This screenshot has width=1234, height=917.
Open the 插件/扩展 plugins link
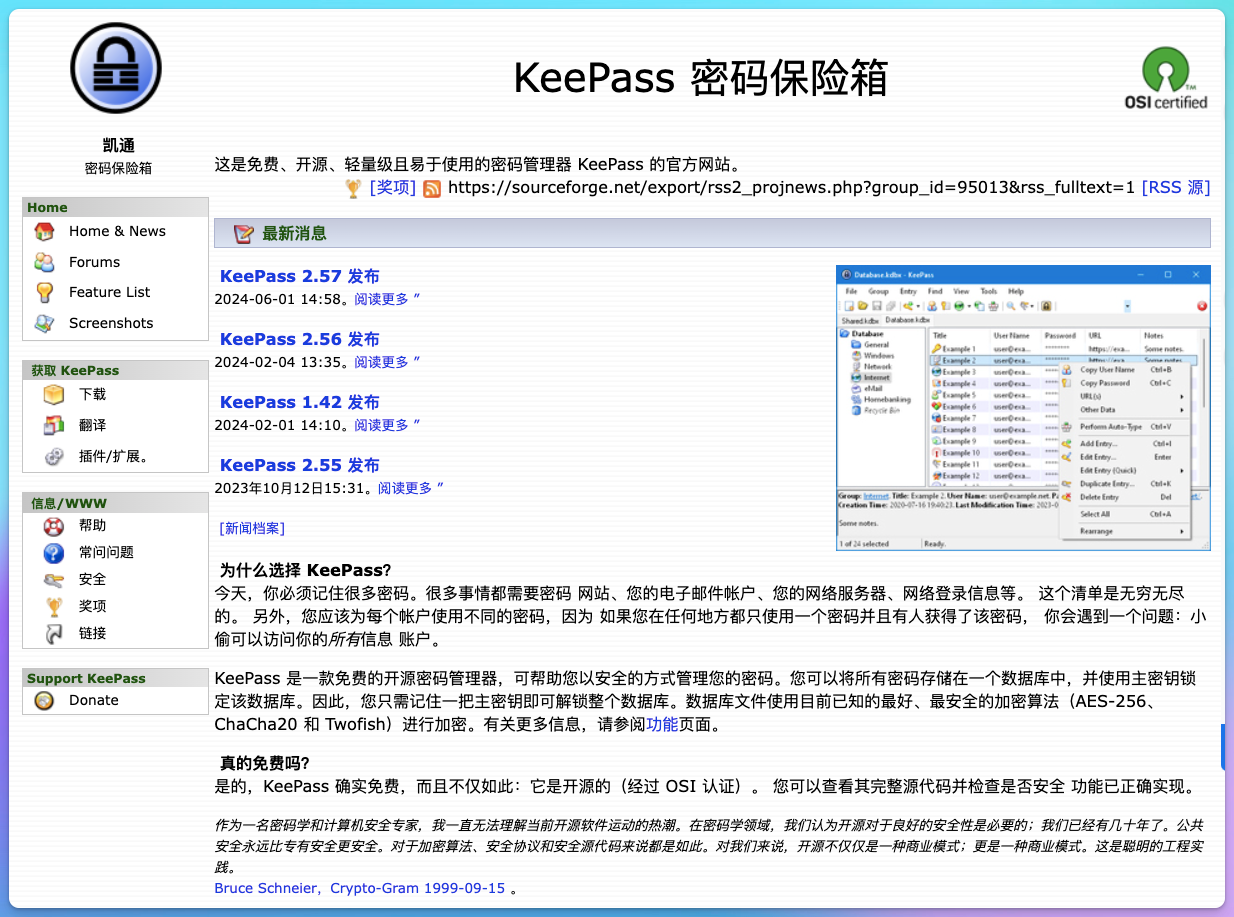point(113,457)
